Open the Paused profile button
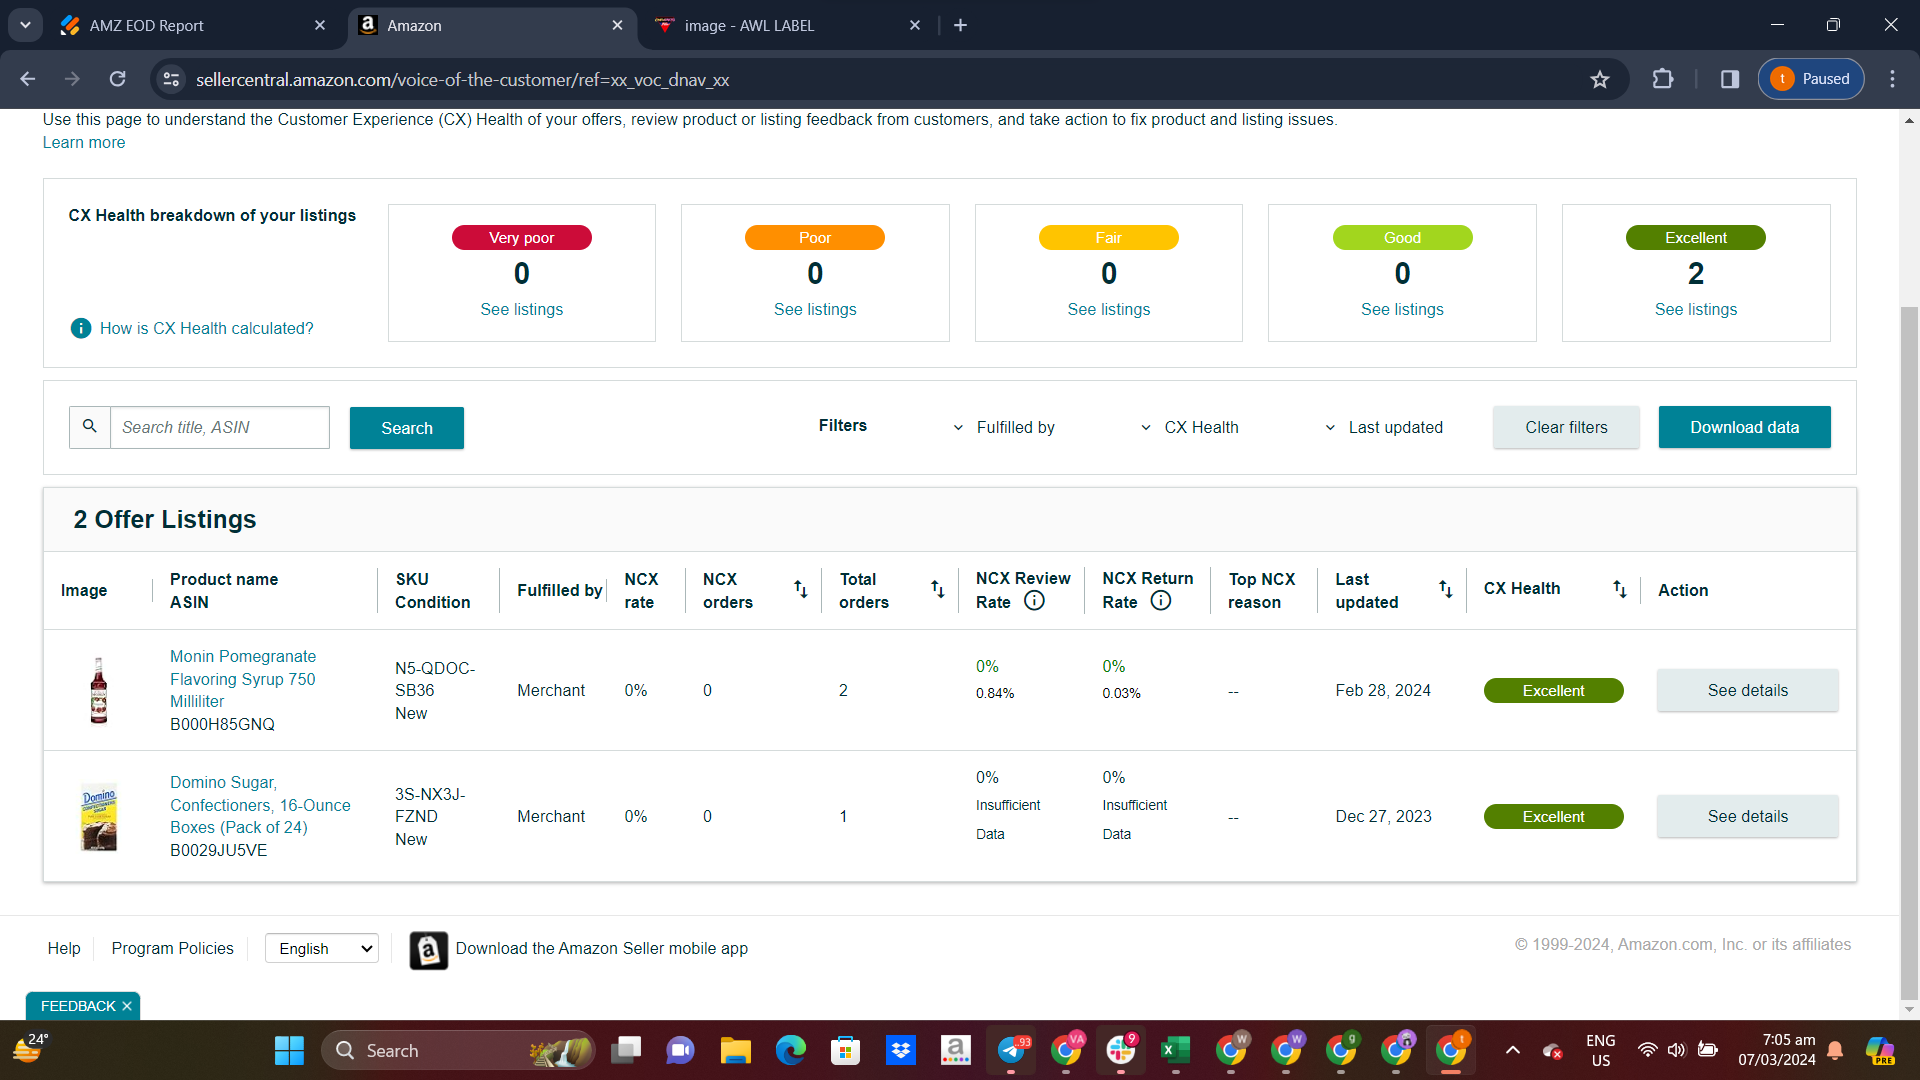This screenshot has height=1080, width=1920. [x=1811, y=79]
